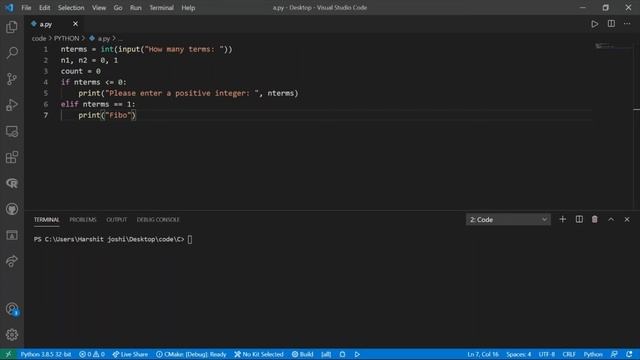Kill the terminal with trash icon

click(595, 219)
